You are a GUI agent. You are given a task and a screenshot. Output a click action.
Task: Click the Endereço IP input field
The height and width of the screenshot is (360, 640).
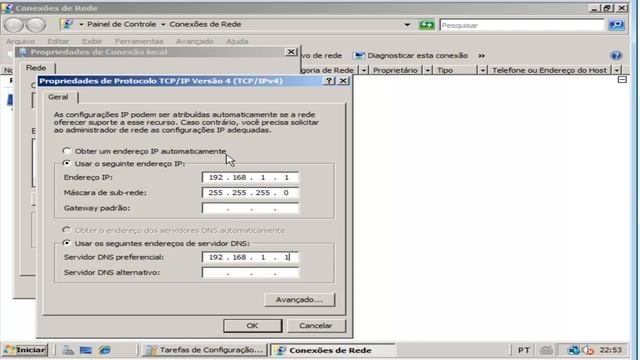pyautogui.click(x=250, y=178)
